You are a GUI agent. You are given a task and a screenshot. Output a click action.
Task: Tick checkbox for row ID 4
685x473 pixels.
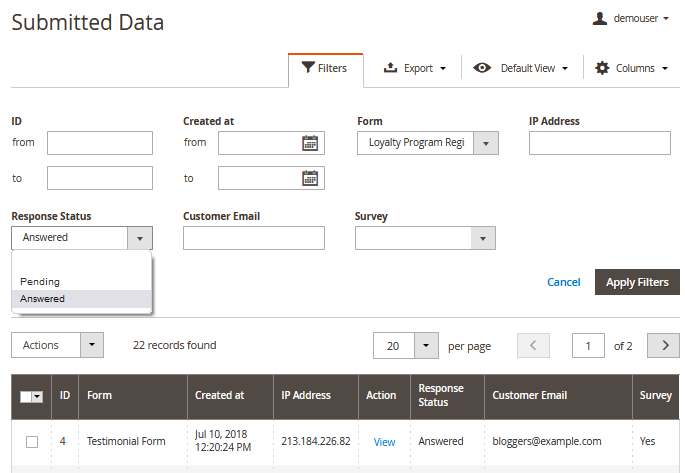(32, 441)
